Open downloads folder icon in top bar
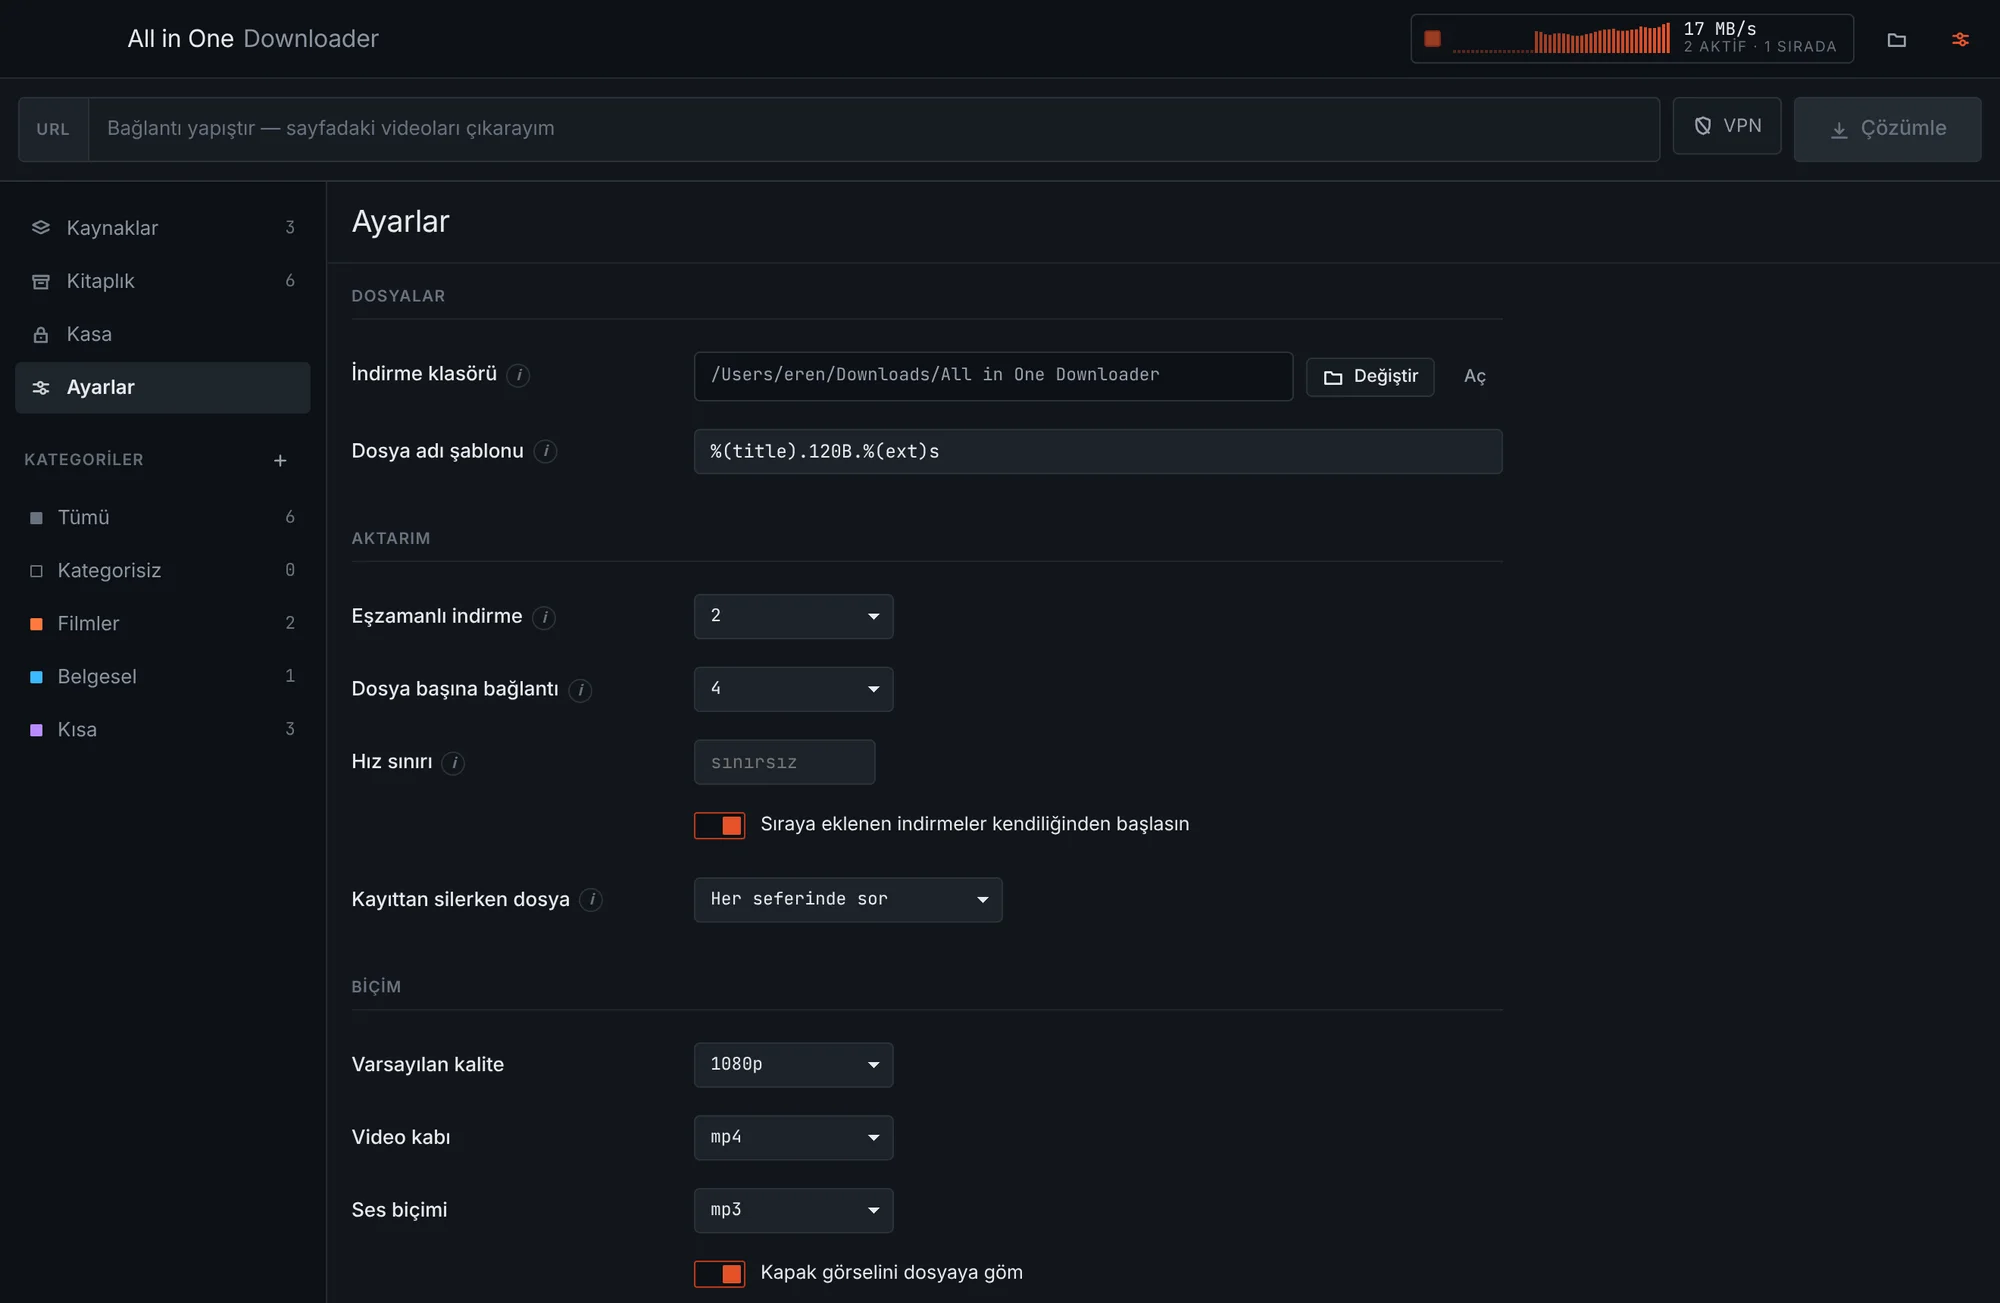 (1896, 40)
